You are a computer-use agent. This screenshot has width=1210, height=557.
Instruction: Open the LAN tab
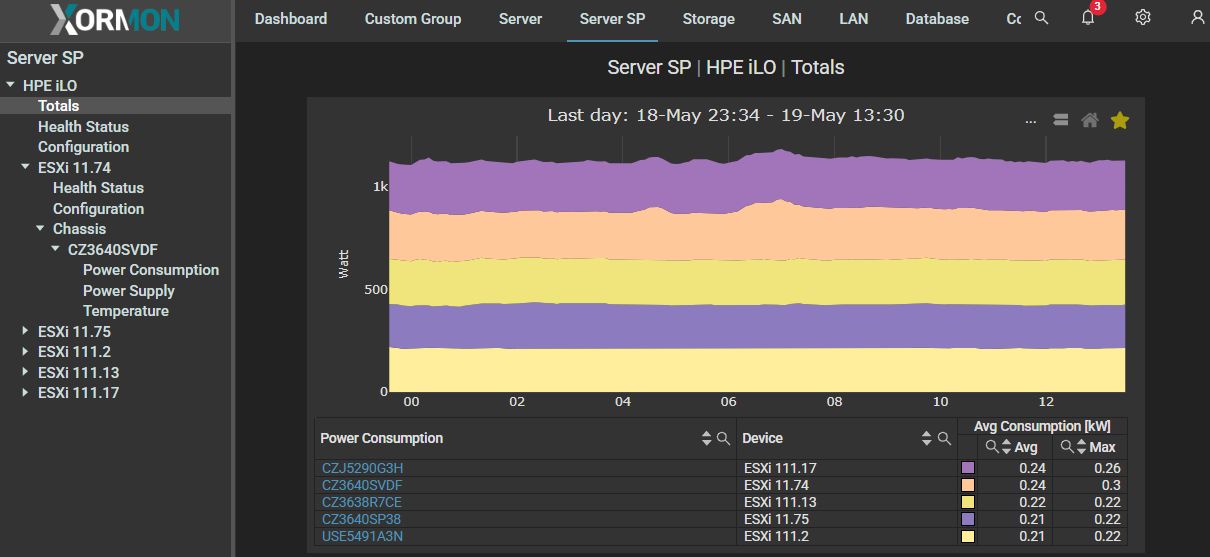[x=853, y=19]
